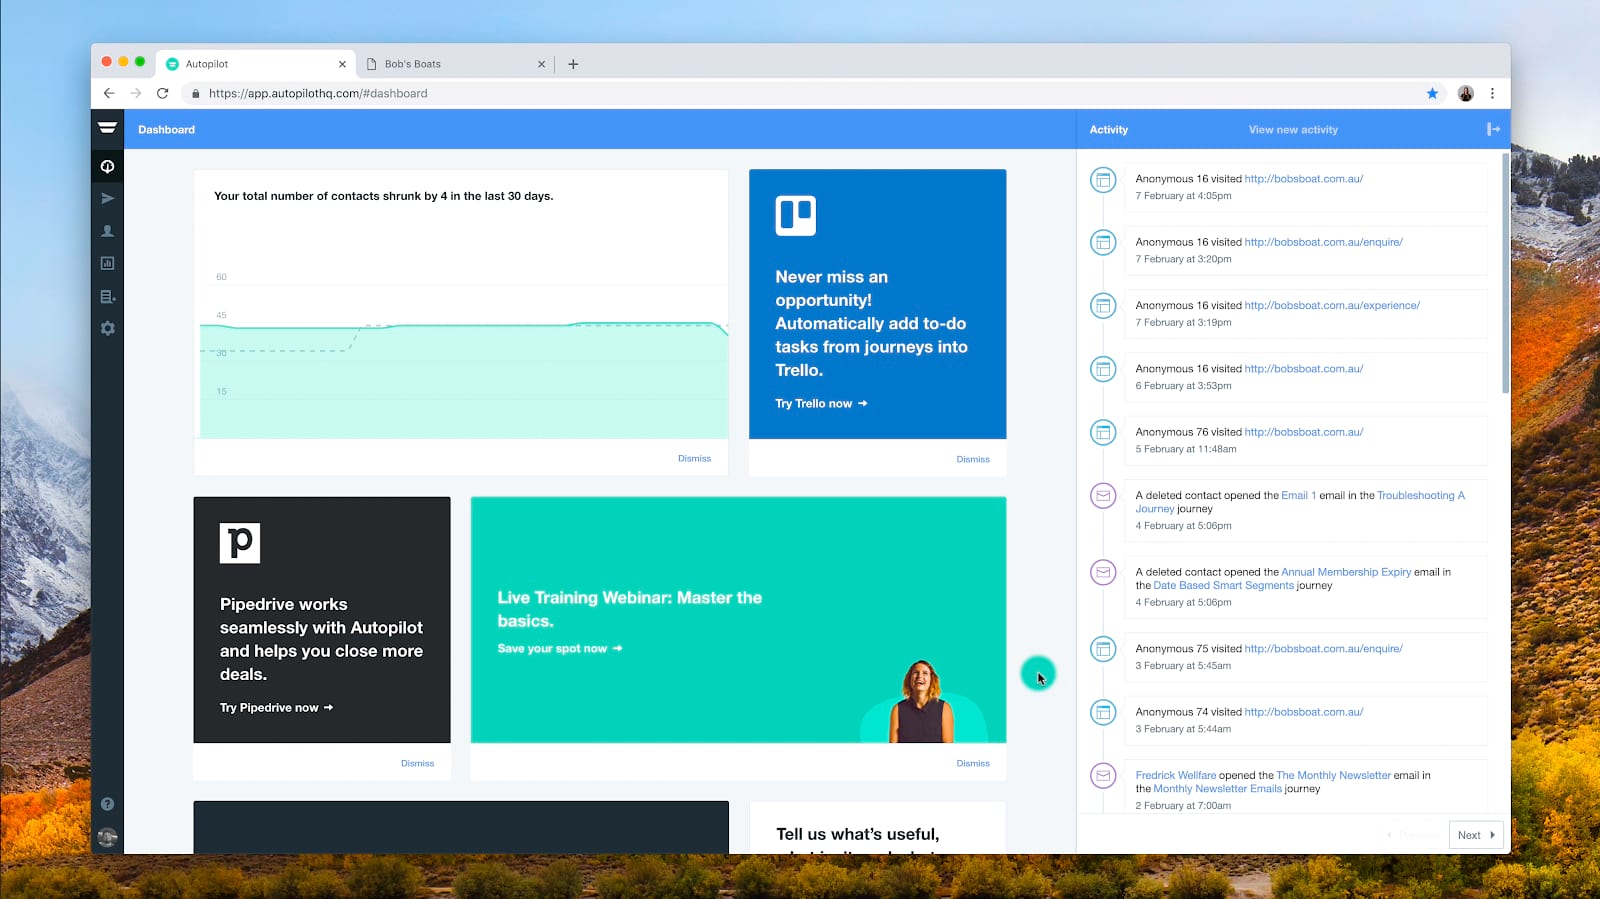
Task: Open the Reports chart icon in the sidebar
Action: 107,263
